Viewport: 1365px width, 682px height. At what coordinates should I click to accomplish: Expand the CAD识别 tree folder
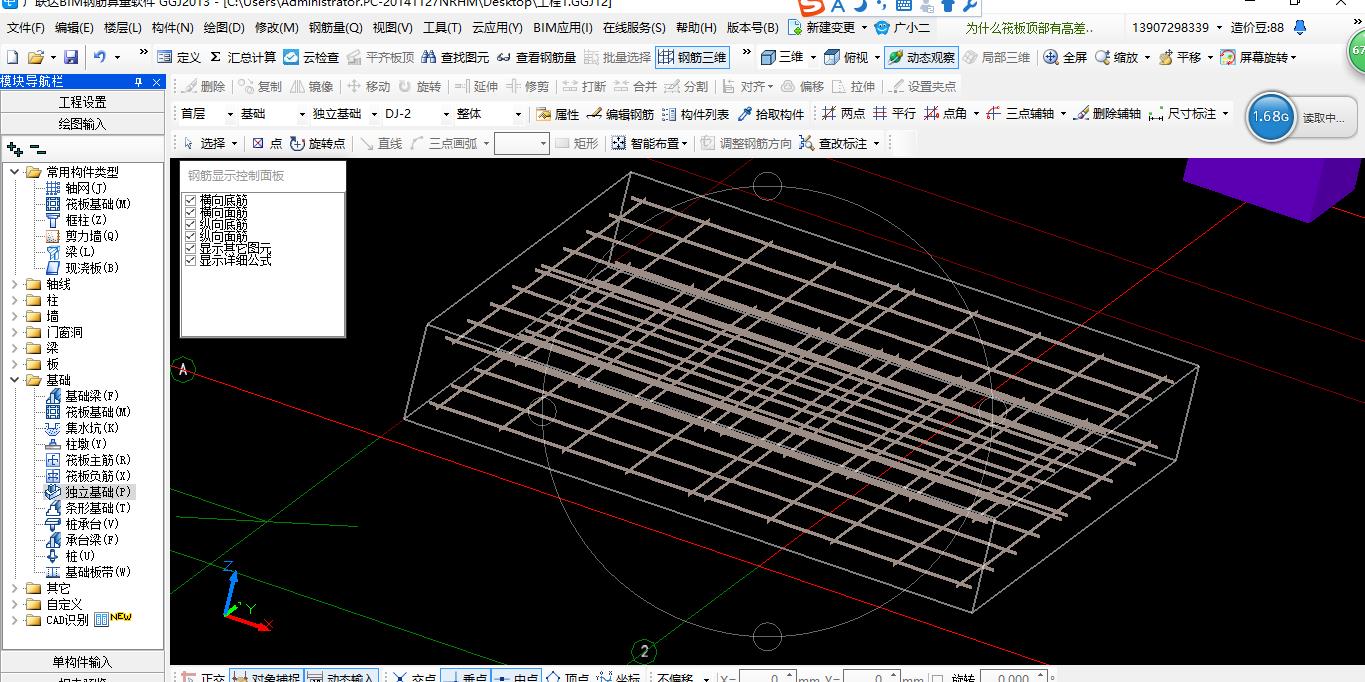(15, 620)
